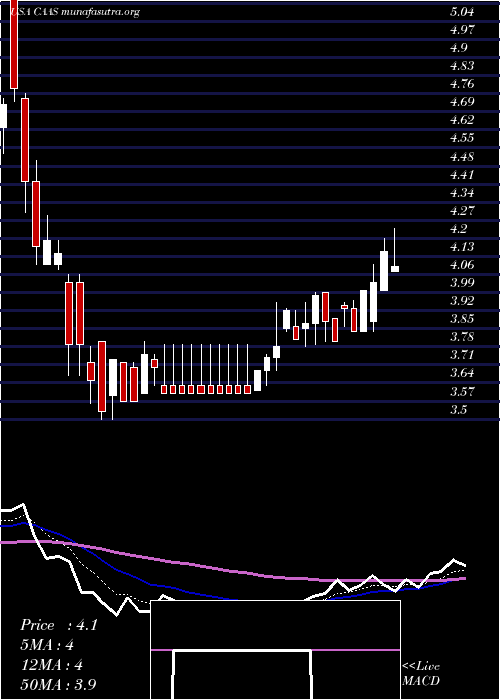Click the 3.99 price axis label
Viewport: 500px width, 700px height.
[462, 283]
